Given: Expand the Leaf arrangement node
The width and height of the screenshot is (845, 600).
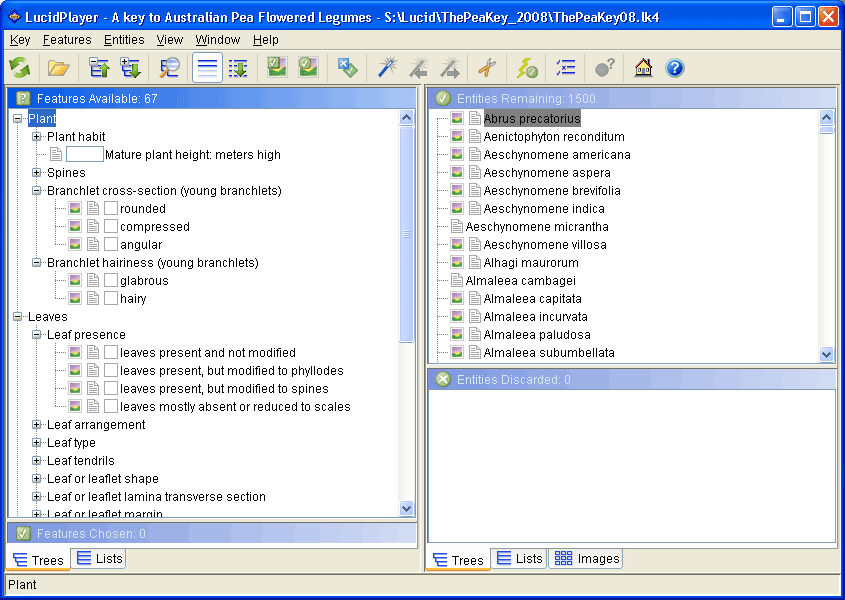Looking at the screenshot, I should [x=37, y=425].
